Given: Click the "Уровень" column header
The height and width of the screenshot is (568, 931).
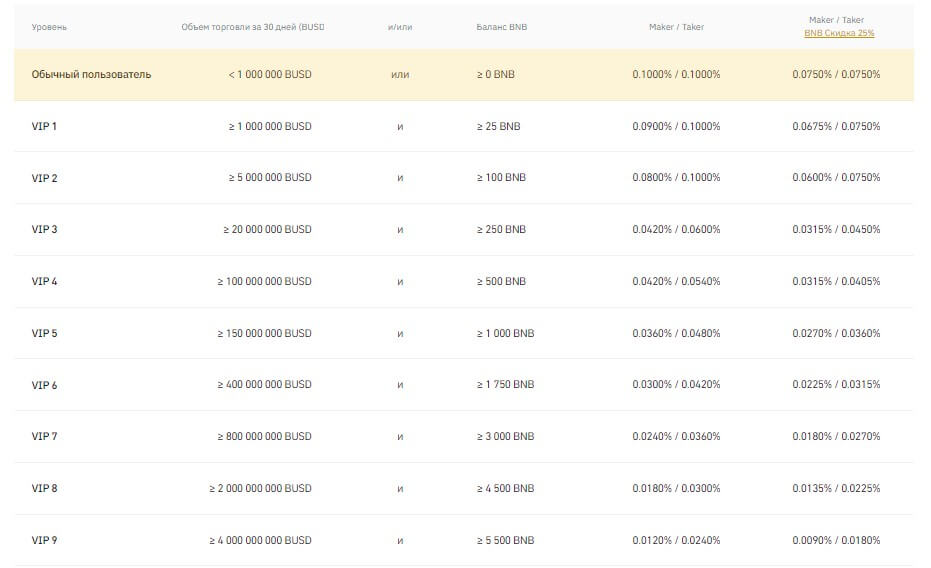Looking at the screenshot, I should [49, 27].
